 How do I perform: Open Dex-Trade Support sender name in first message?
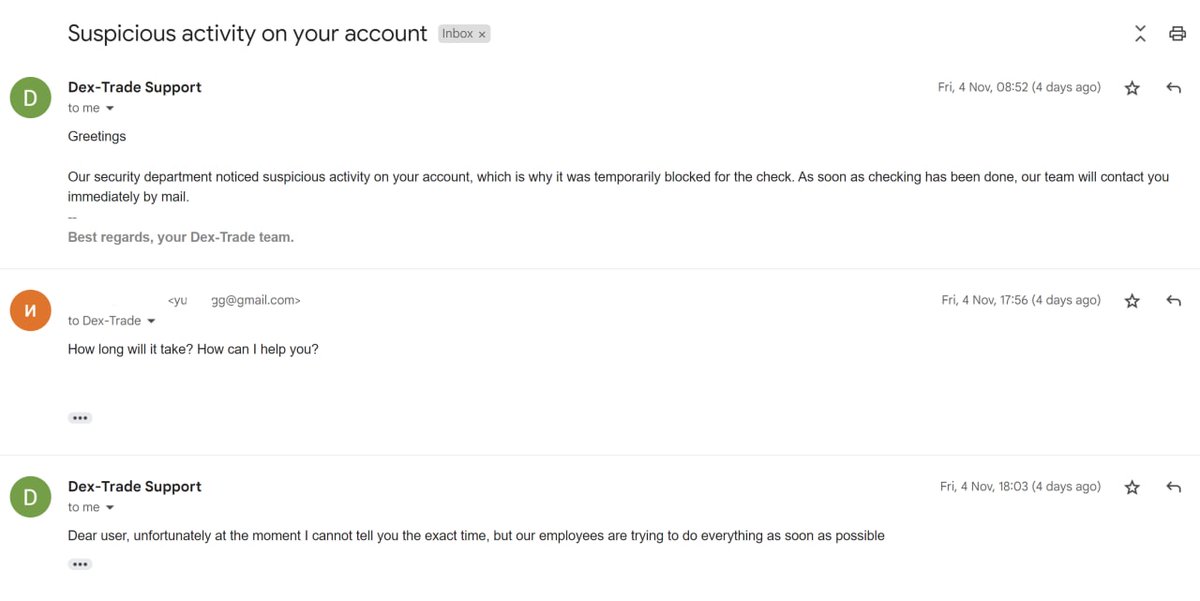pyautogui.click(x=135, y=87)
